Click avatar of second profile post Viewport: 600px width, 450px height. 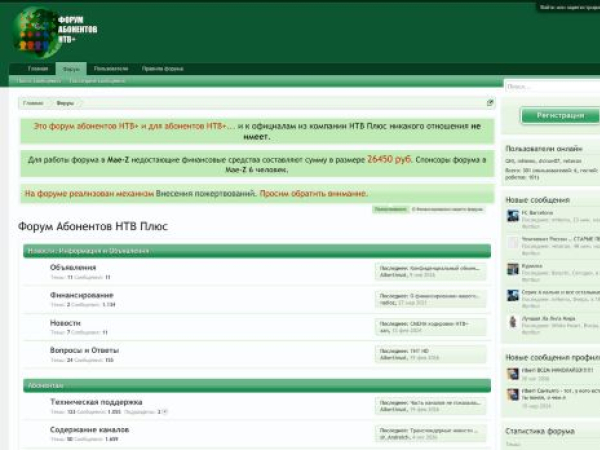(x=513, y=394)
